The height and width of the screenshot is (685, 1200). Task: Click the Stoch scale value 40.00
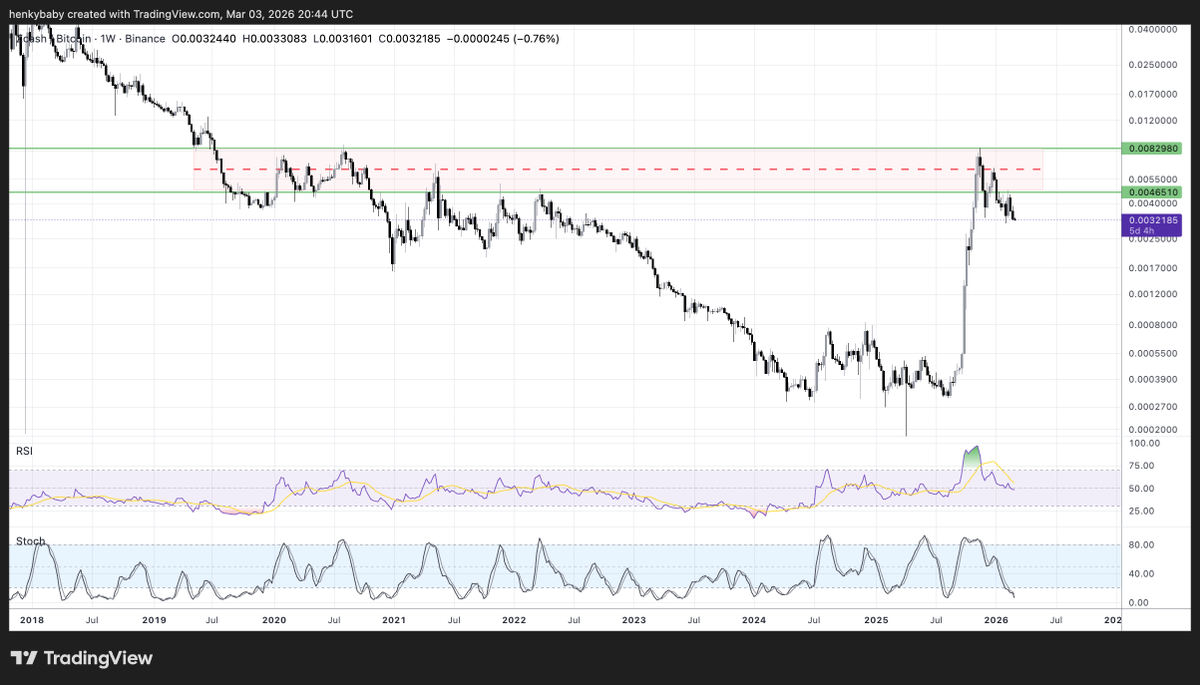[1143, 574]
